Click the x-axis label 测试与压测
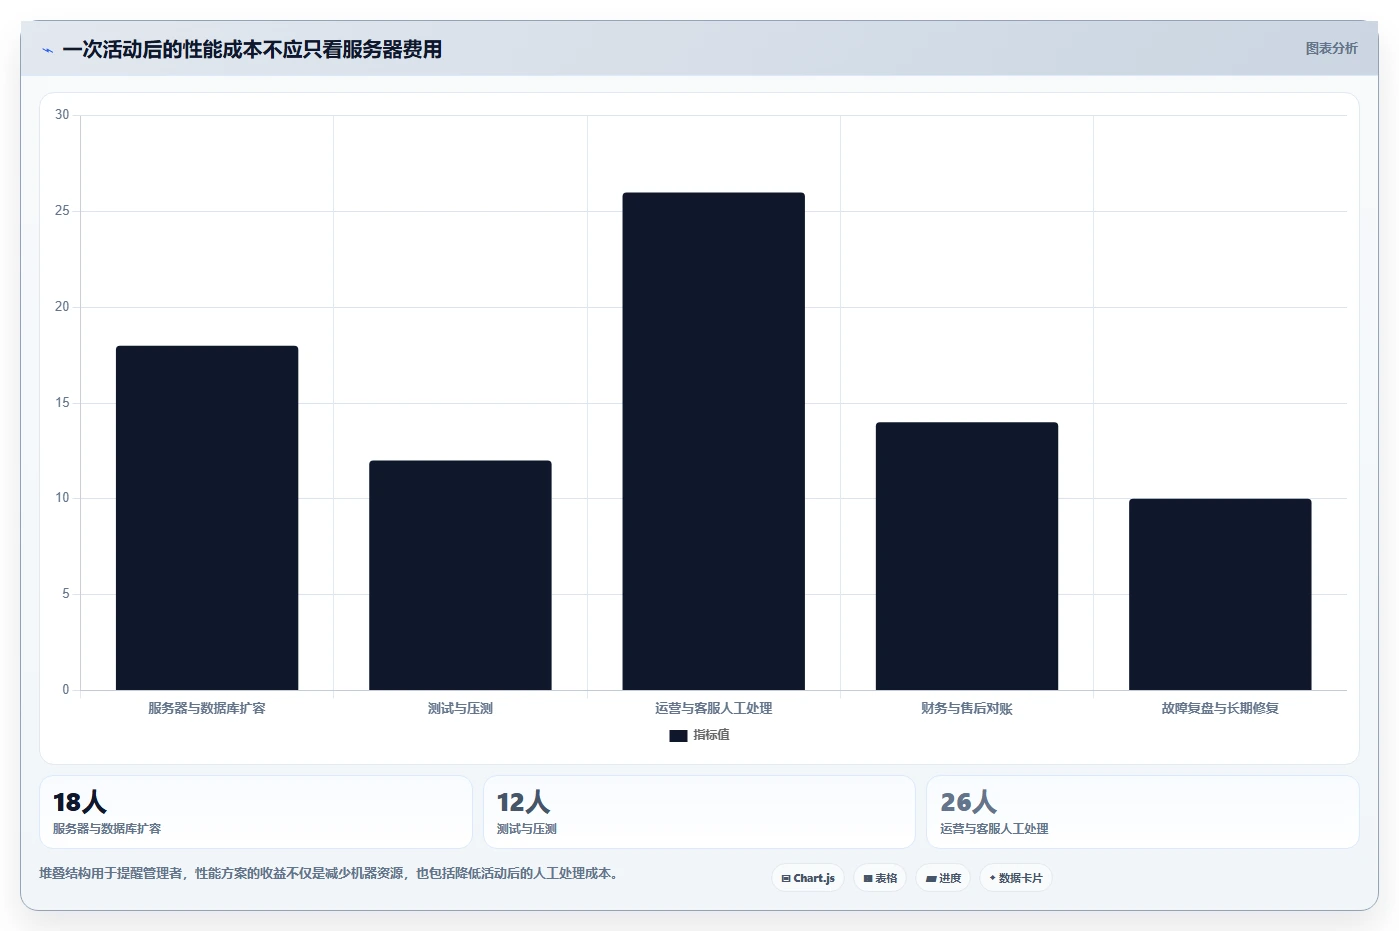The width and height of the screenshot is (1399, 931). pyautogui.click(x=460, y=708)
